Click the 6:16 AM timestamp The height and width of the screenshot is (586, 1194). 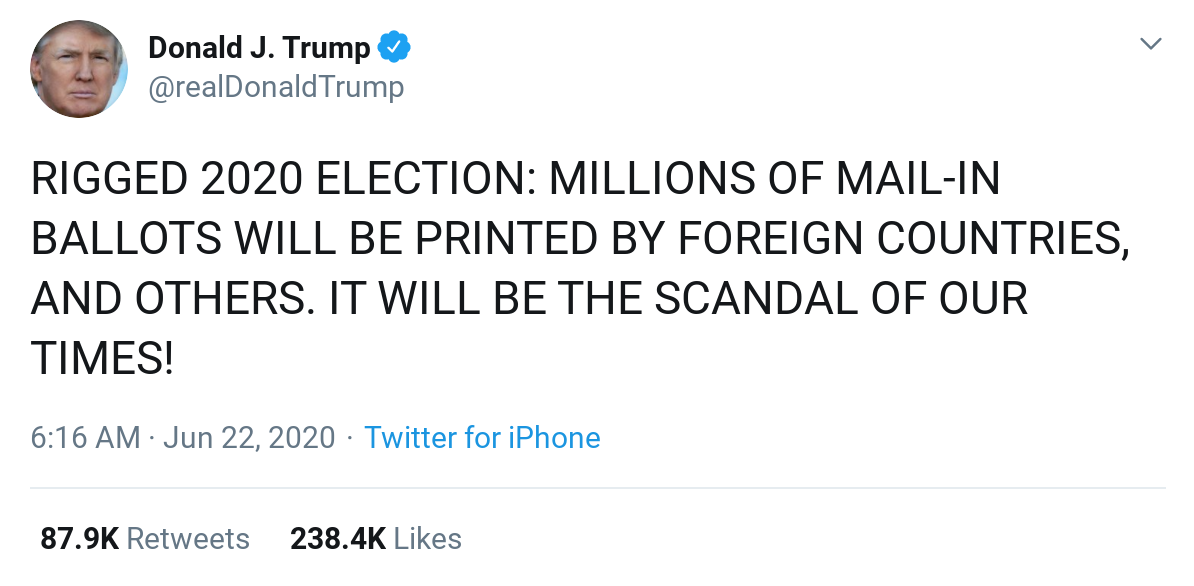click(x=86, y=438)
